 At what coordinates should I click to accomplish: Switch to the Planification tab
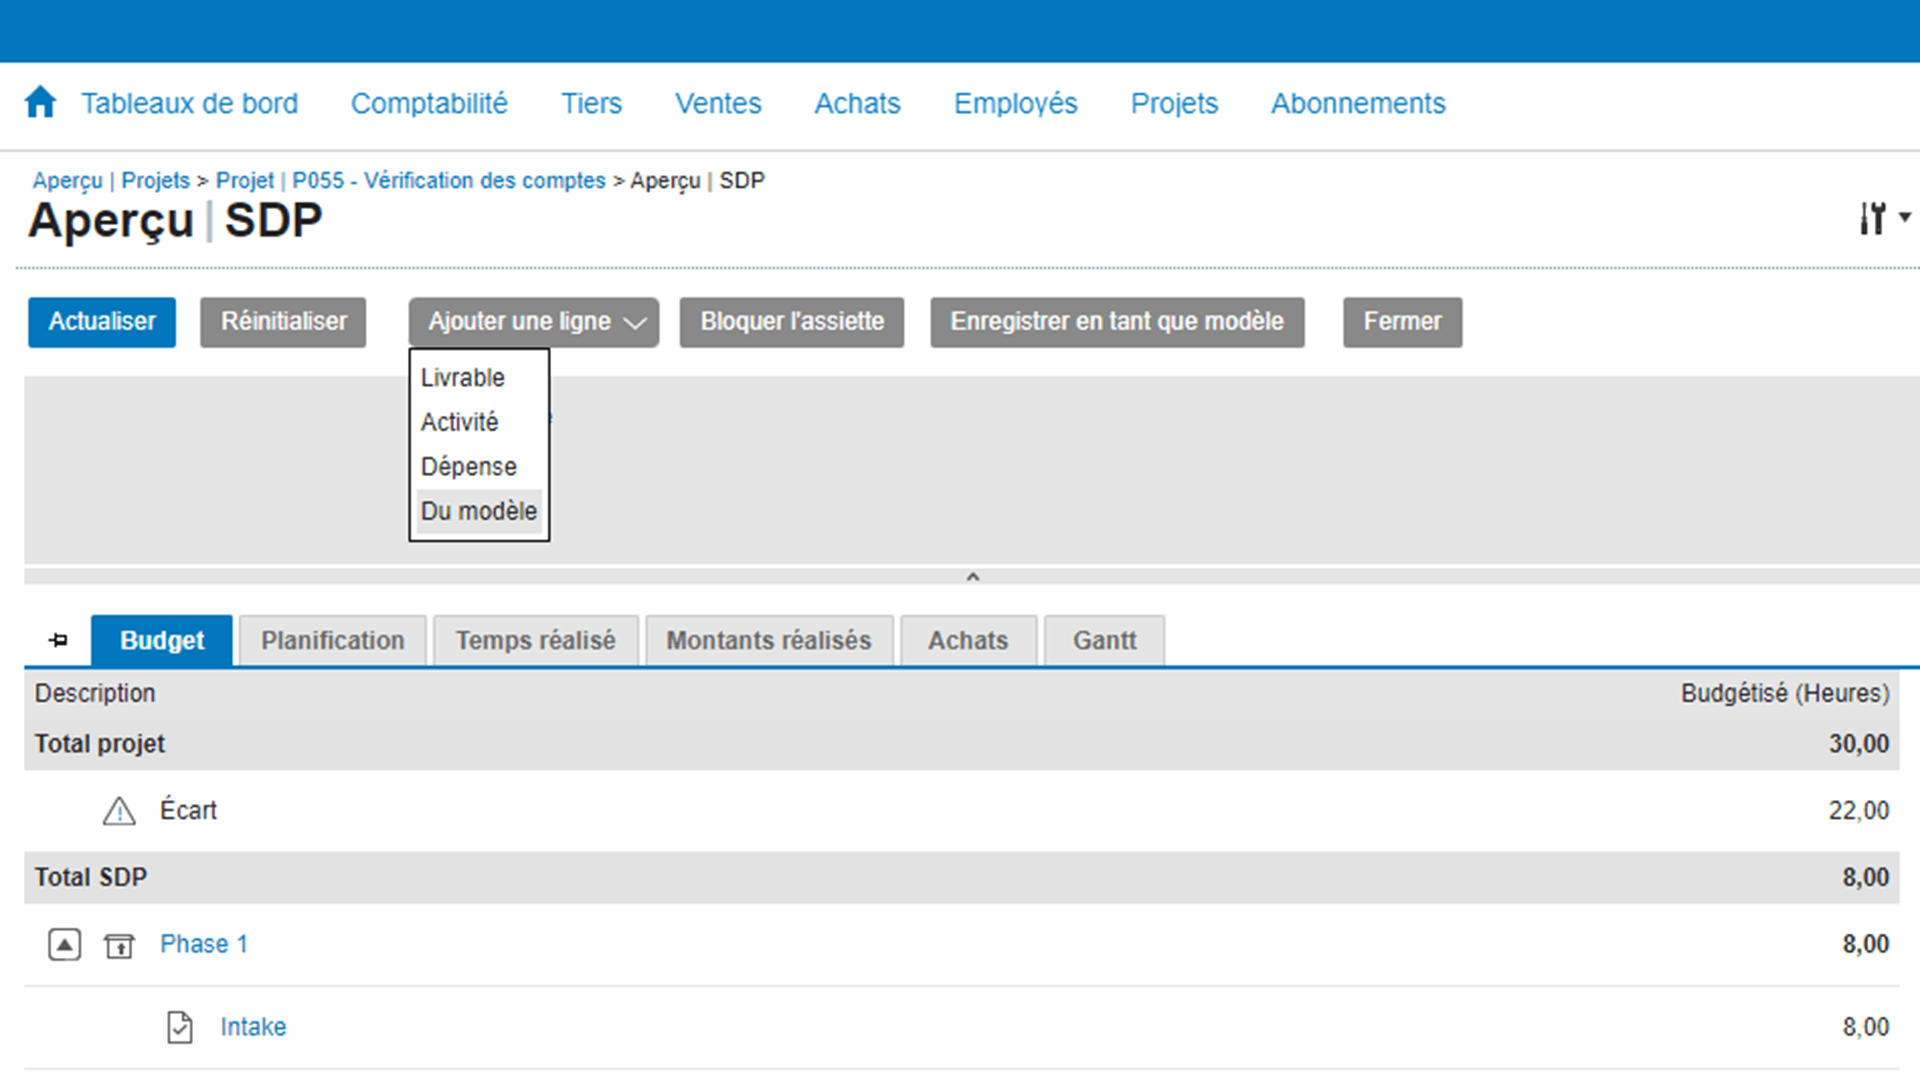(332, 641)
